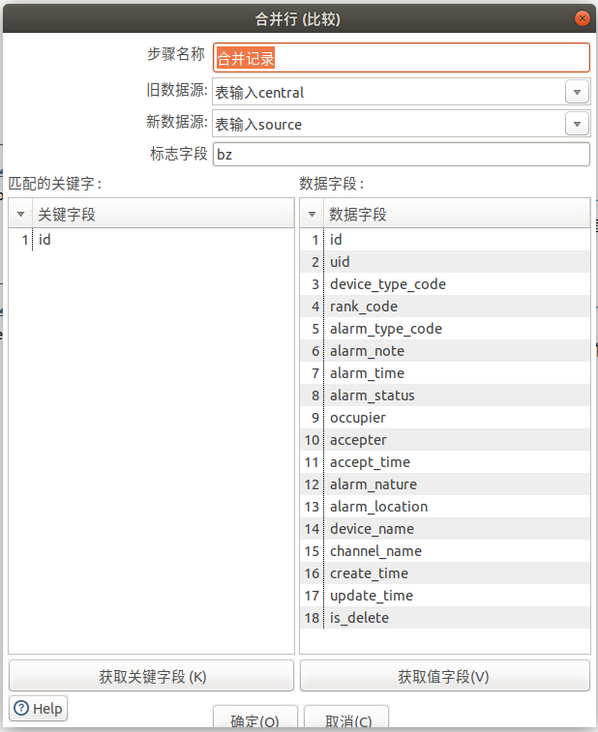Click the Help question mark icon
598x732 pixels.
pos(21,708)
